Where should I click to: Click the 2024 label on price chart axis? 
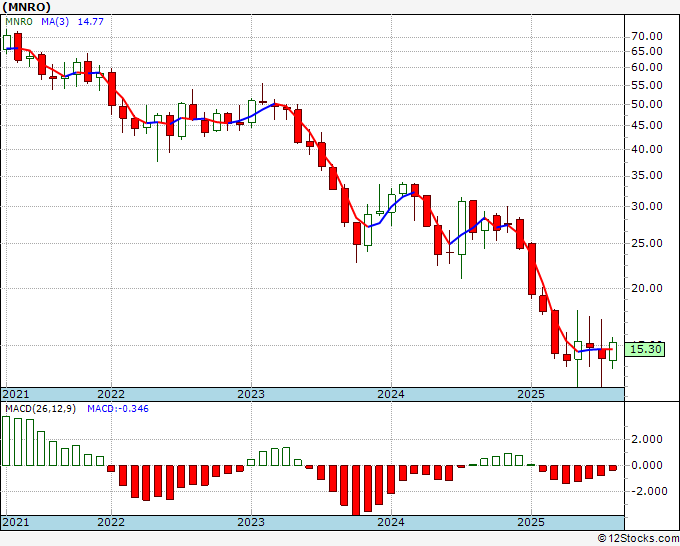pyautogui.click(x=391, y=394)
